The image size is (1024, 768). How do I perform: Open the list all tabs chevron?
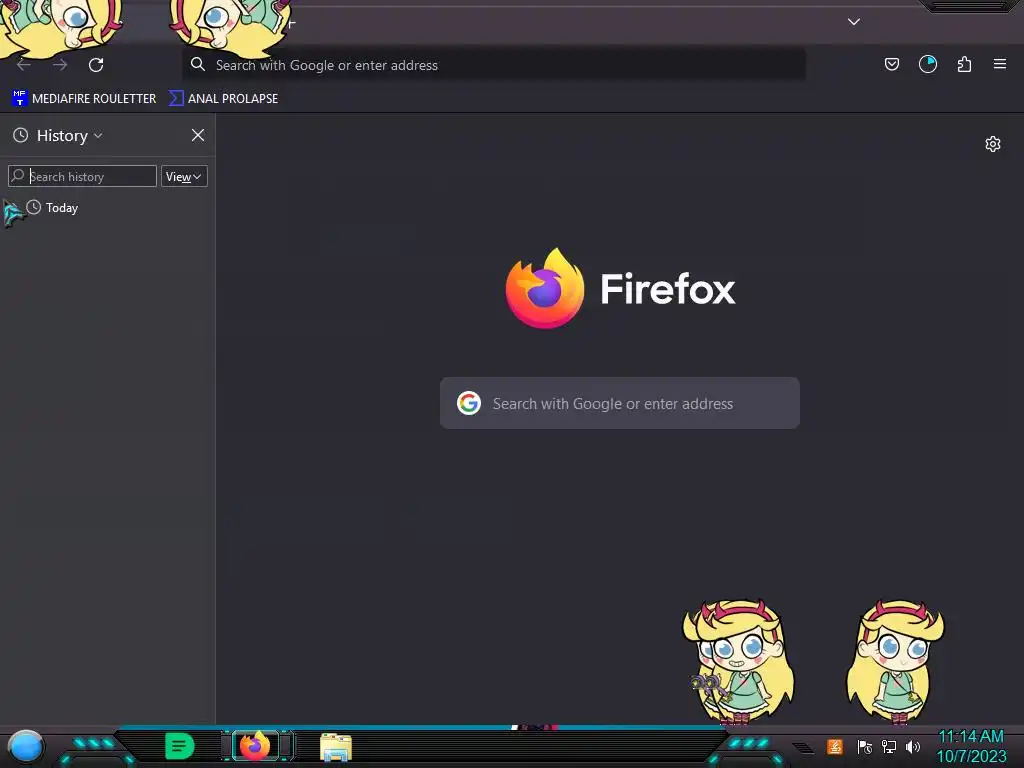(854, 22)
